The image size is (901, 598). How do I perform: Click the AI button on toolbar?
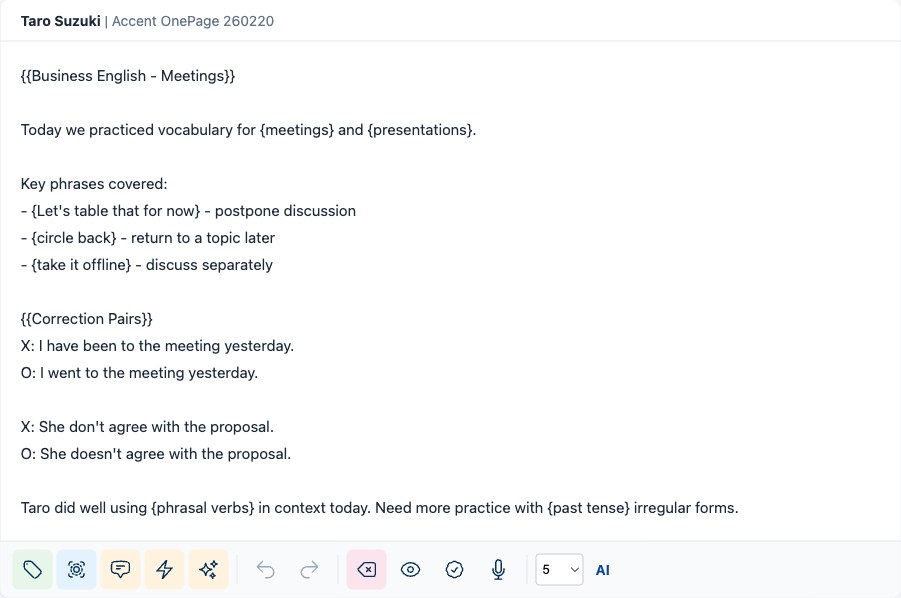tap(602, 569)
